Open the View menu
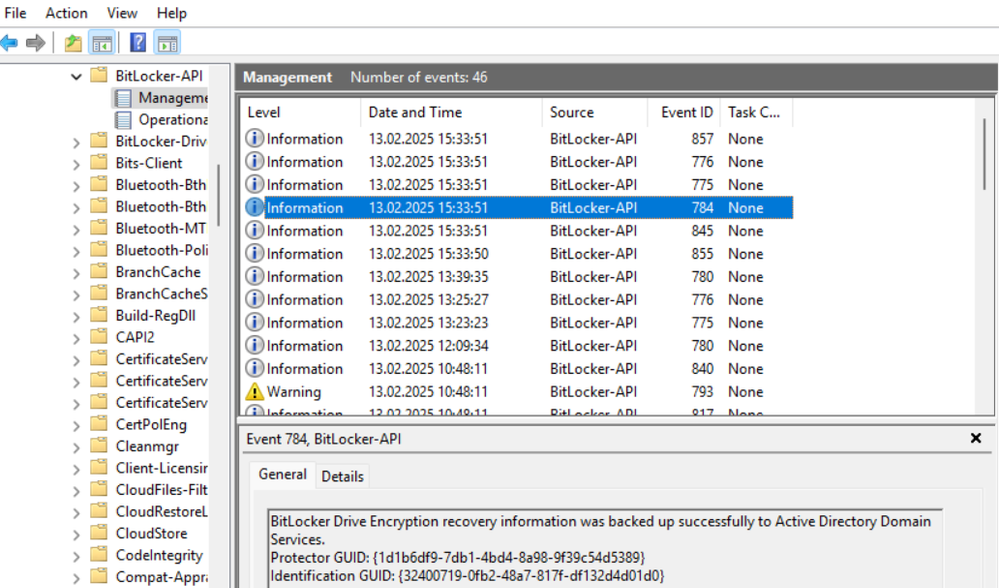999x588 pixels. (x=122, y=13)
